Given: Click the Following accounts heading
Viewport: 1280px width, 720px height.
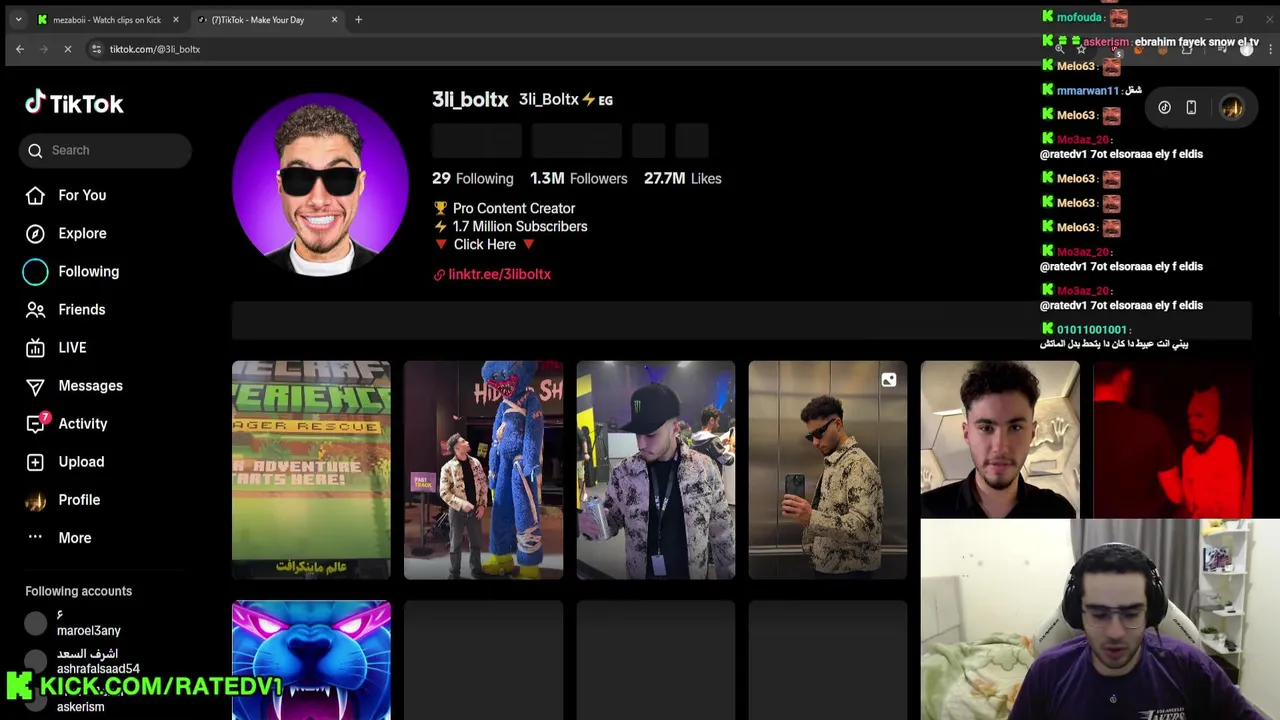Looking at the screenshot, I should pyautogui.click(x=78, y=591).
